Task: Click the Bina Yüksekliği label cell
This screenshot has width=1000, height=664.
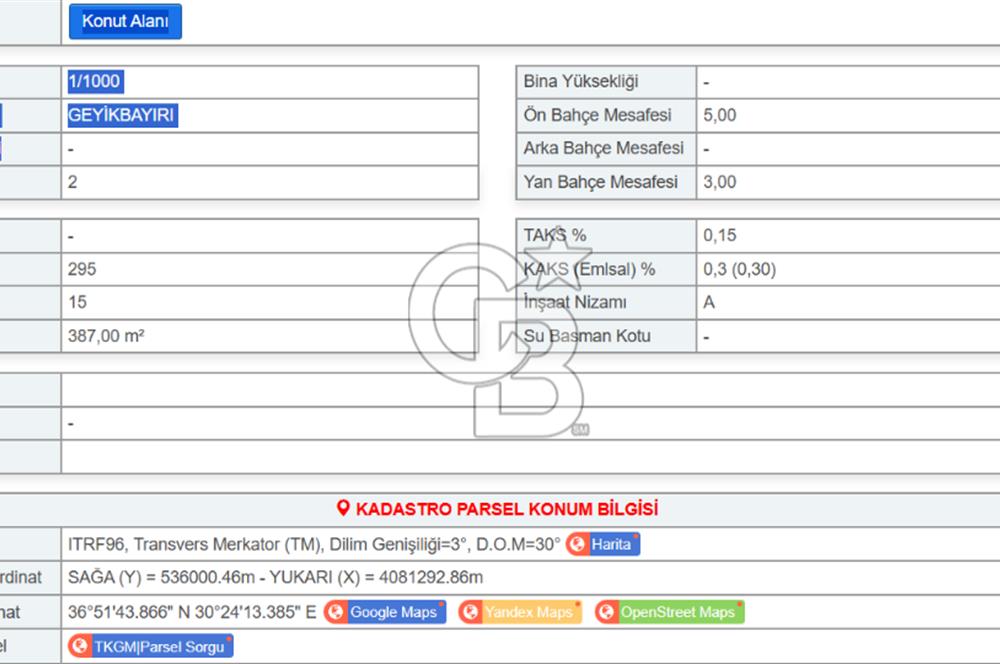Action: point(580,82)
